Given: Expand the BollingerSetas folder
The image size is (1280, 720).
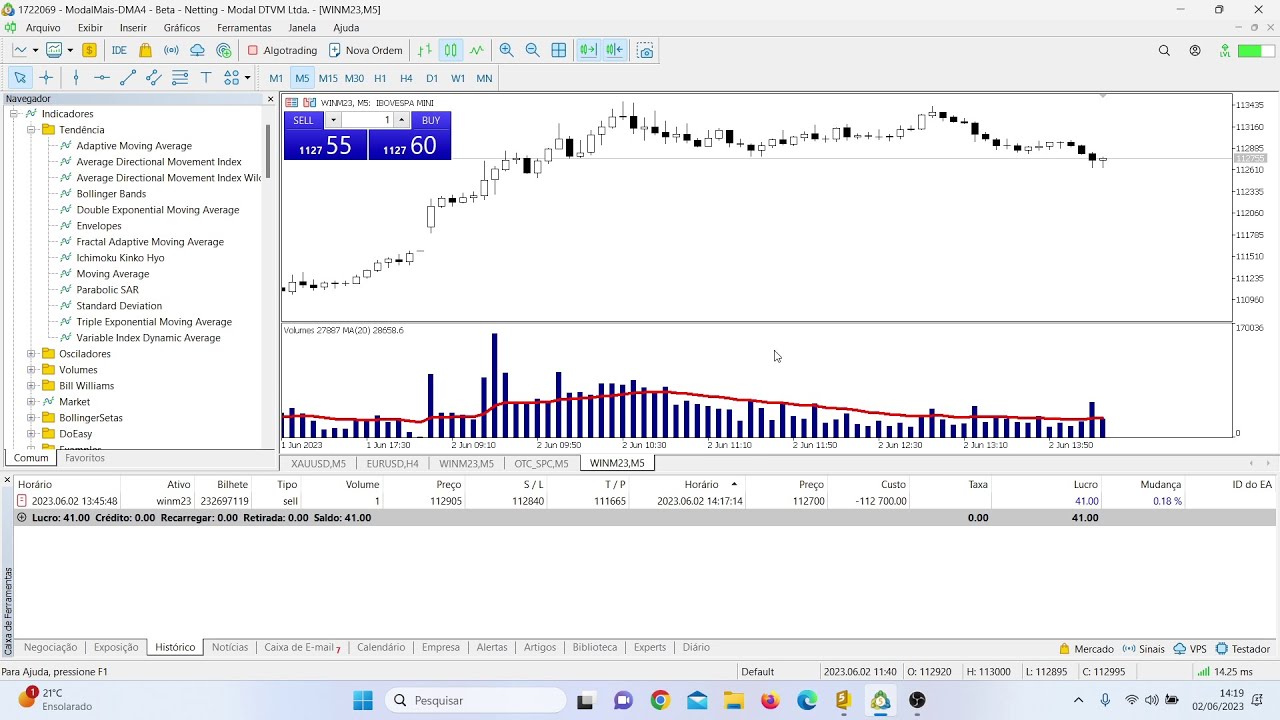Looking at the screenshot, I should point(31,418).
